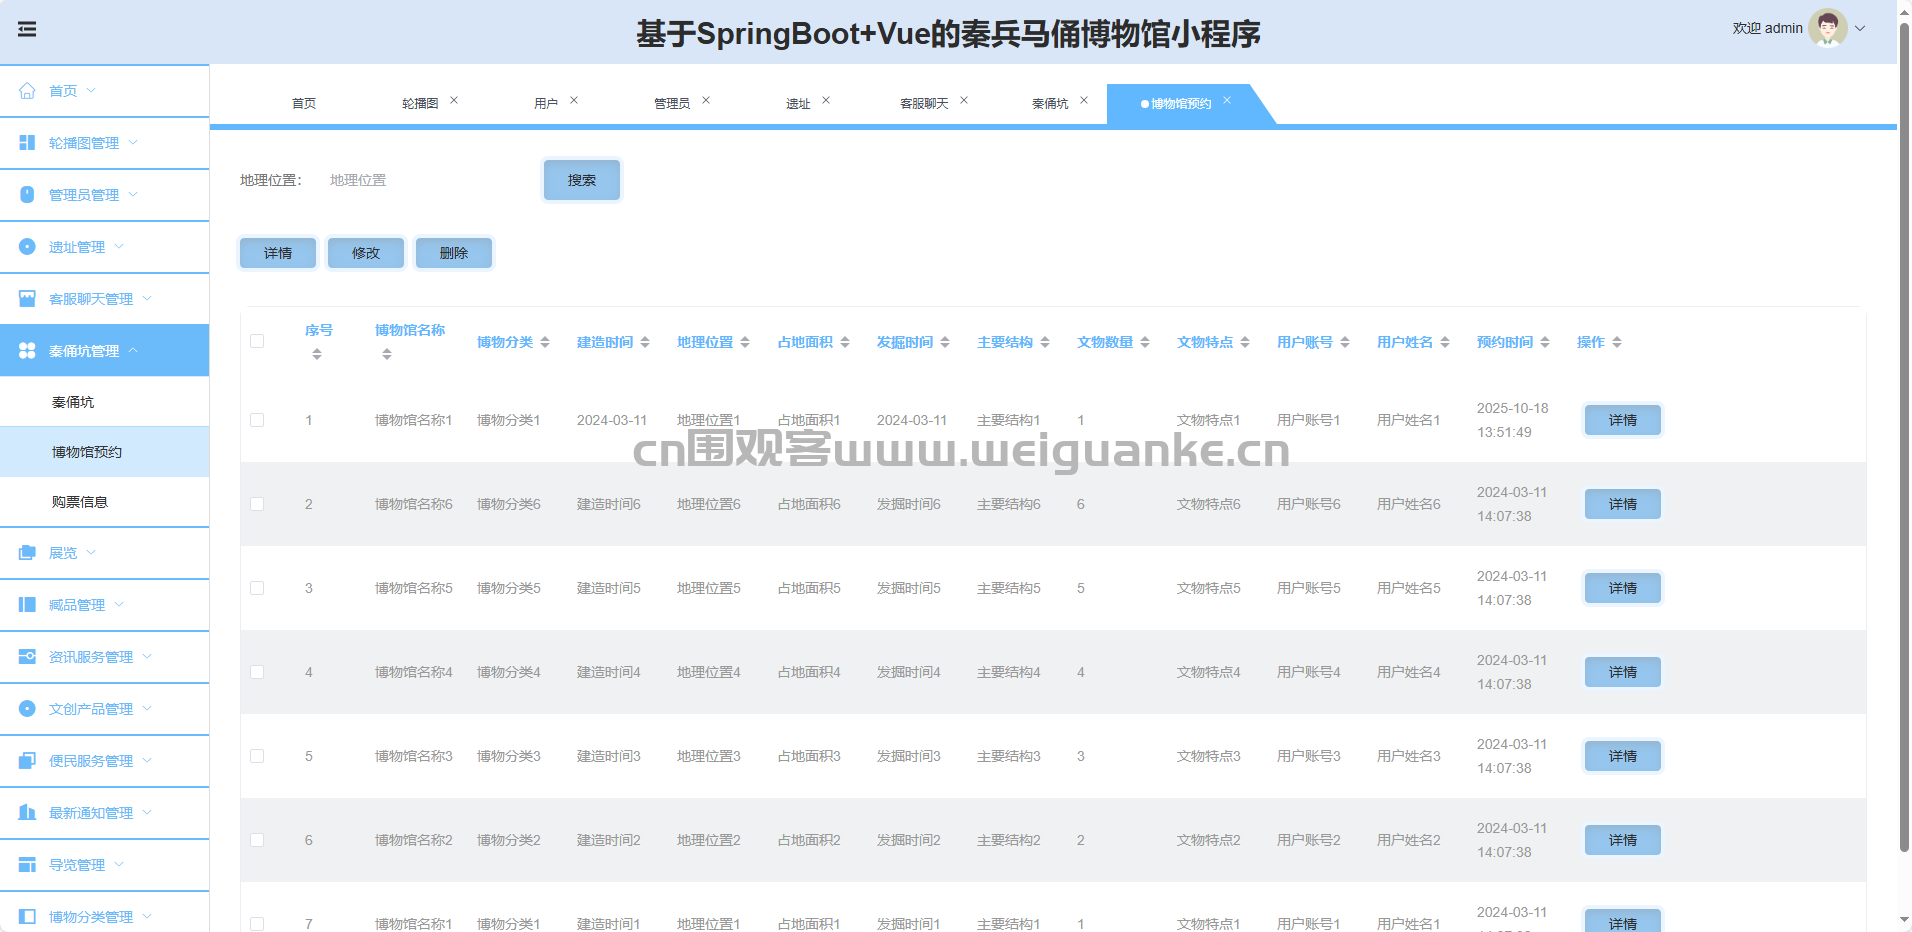Click the 客服聊天管理 sidebar icon
The width and height of the screenshot is (1912, 932).
click(x=27, y=299)
